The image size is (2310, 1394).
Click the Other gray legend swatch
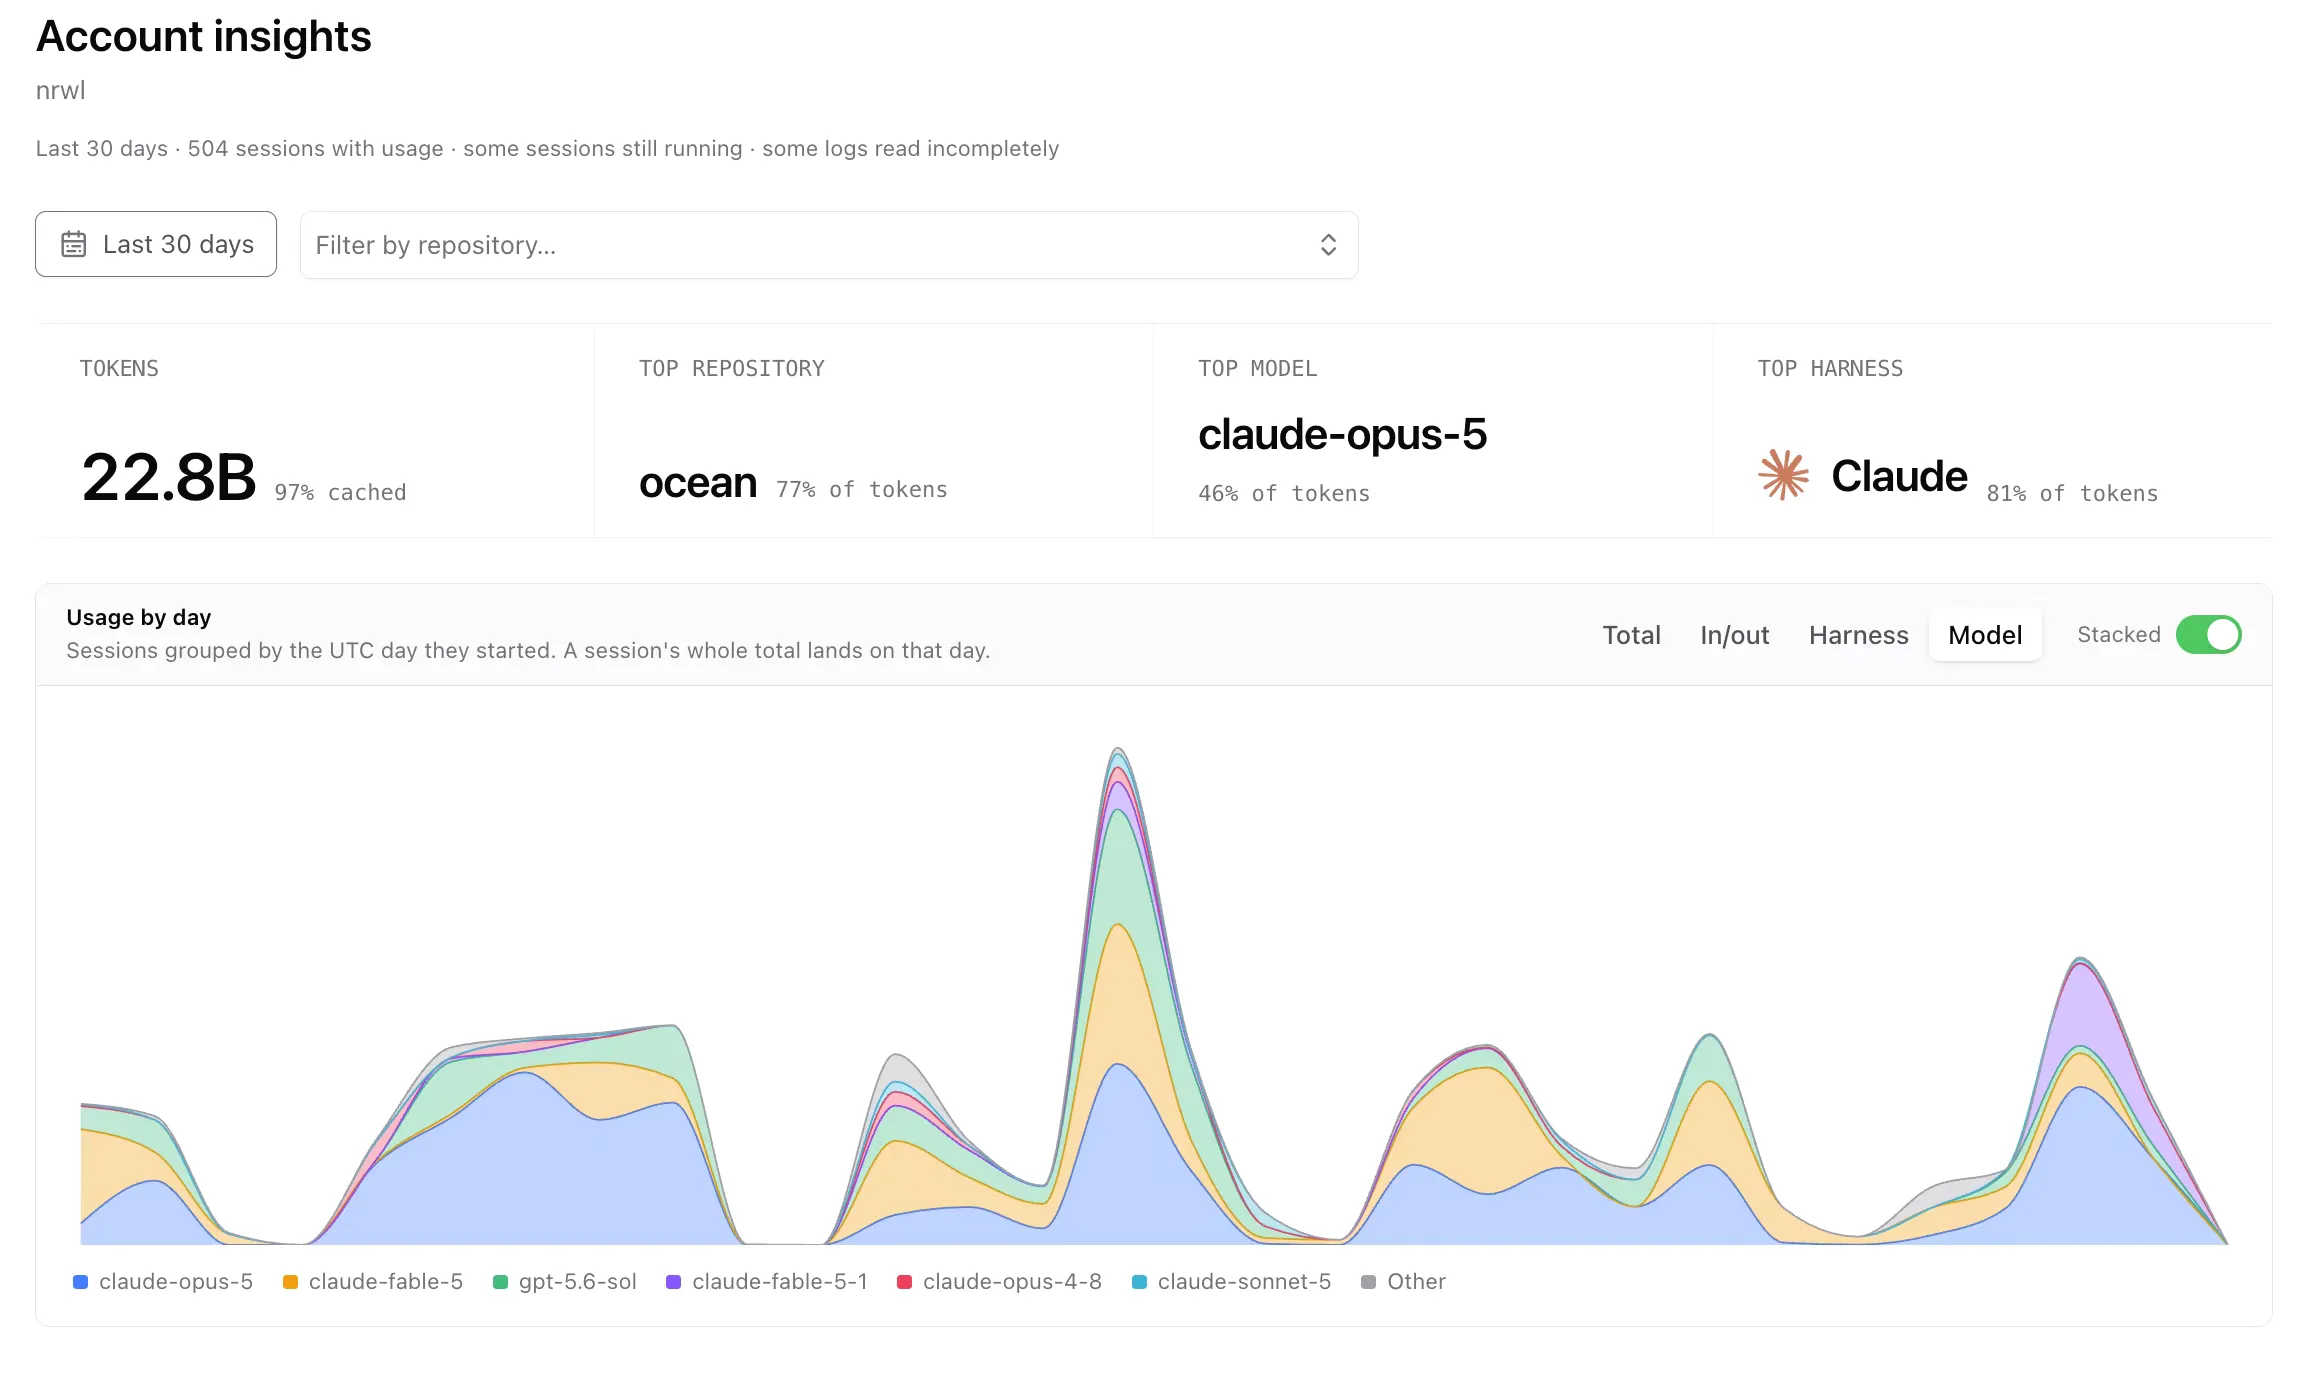pyautogui.click(x=1369, y=1282)
